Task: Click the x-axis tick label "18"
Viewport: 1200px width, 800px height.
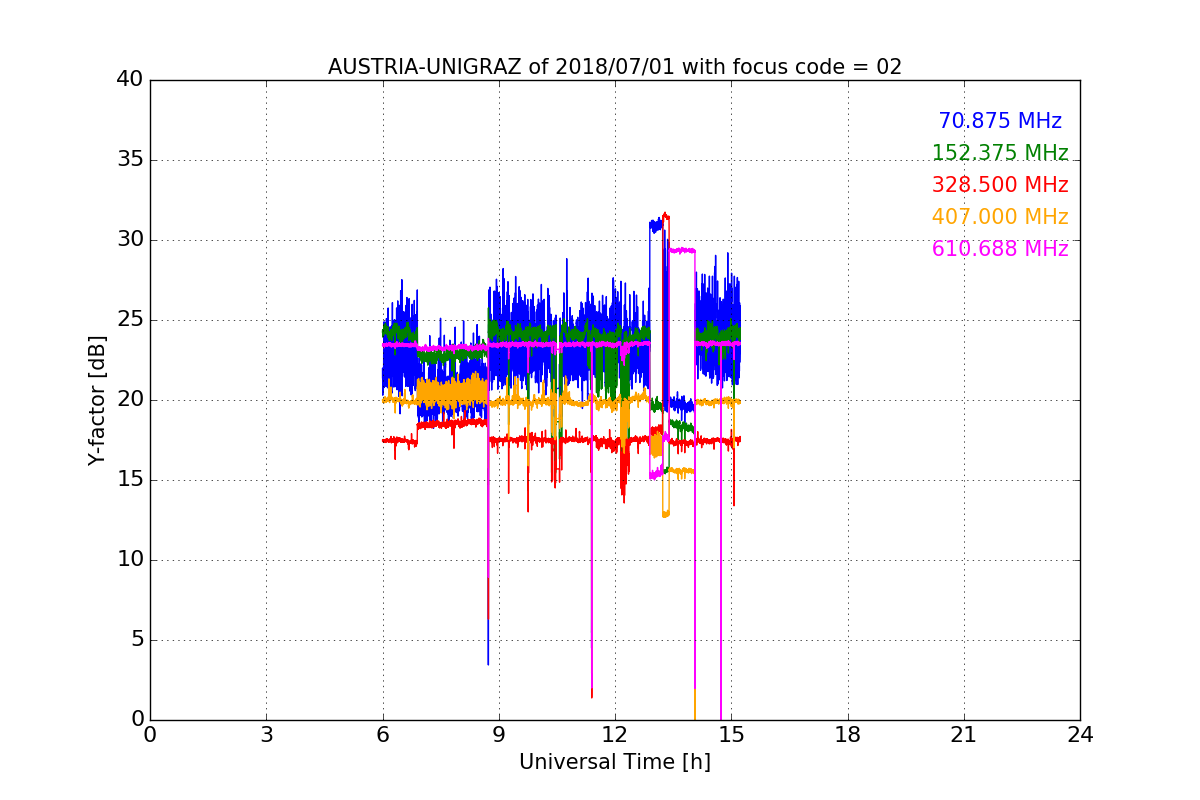Action: tap(848, 734)
